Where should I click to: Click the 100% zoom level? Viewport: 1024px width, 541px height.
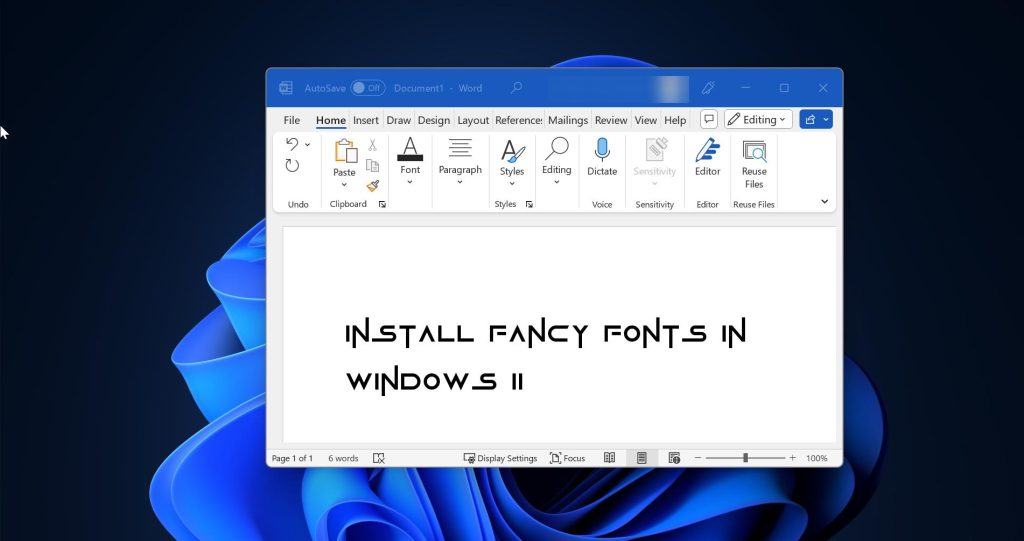pos(816,459)
